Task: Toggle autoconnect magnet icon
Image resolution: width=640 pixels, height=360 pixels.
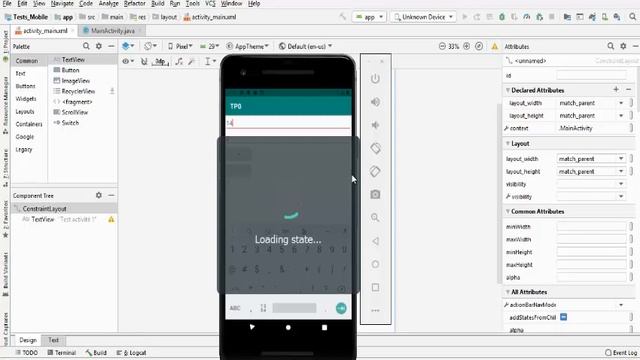Action: pos(144,62)
